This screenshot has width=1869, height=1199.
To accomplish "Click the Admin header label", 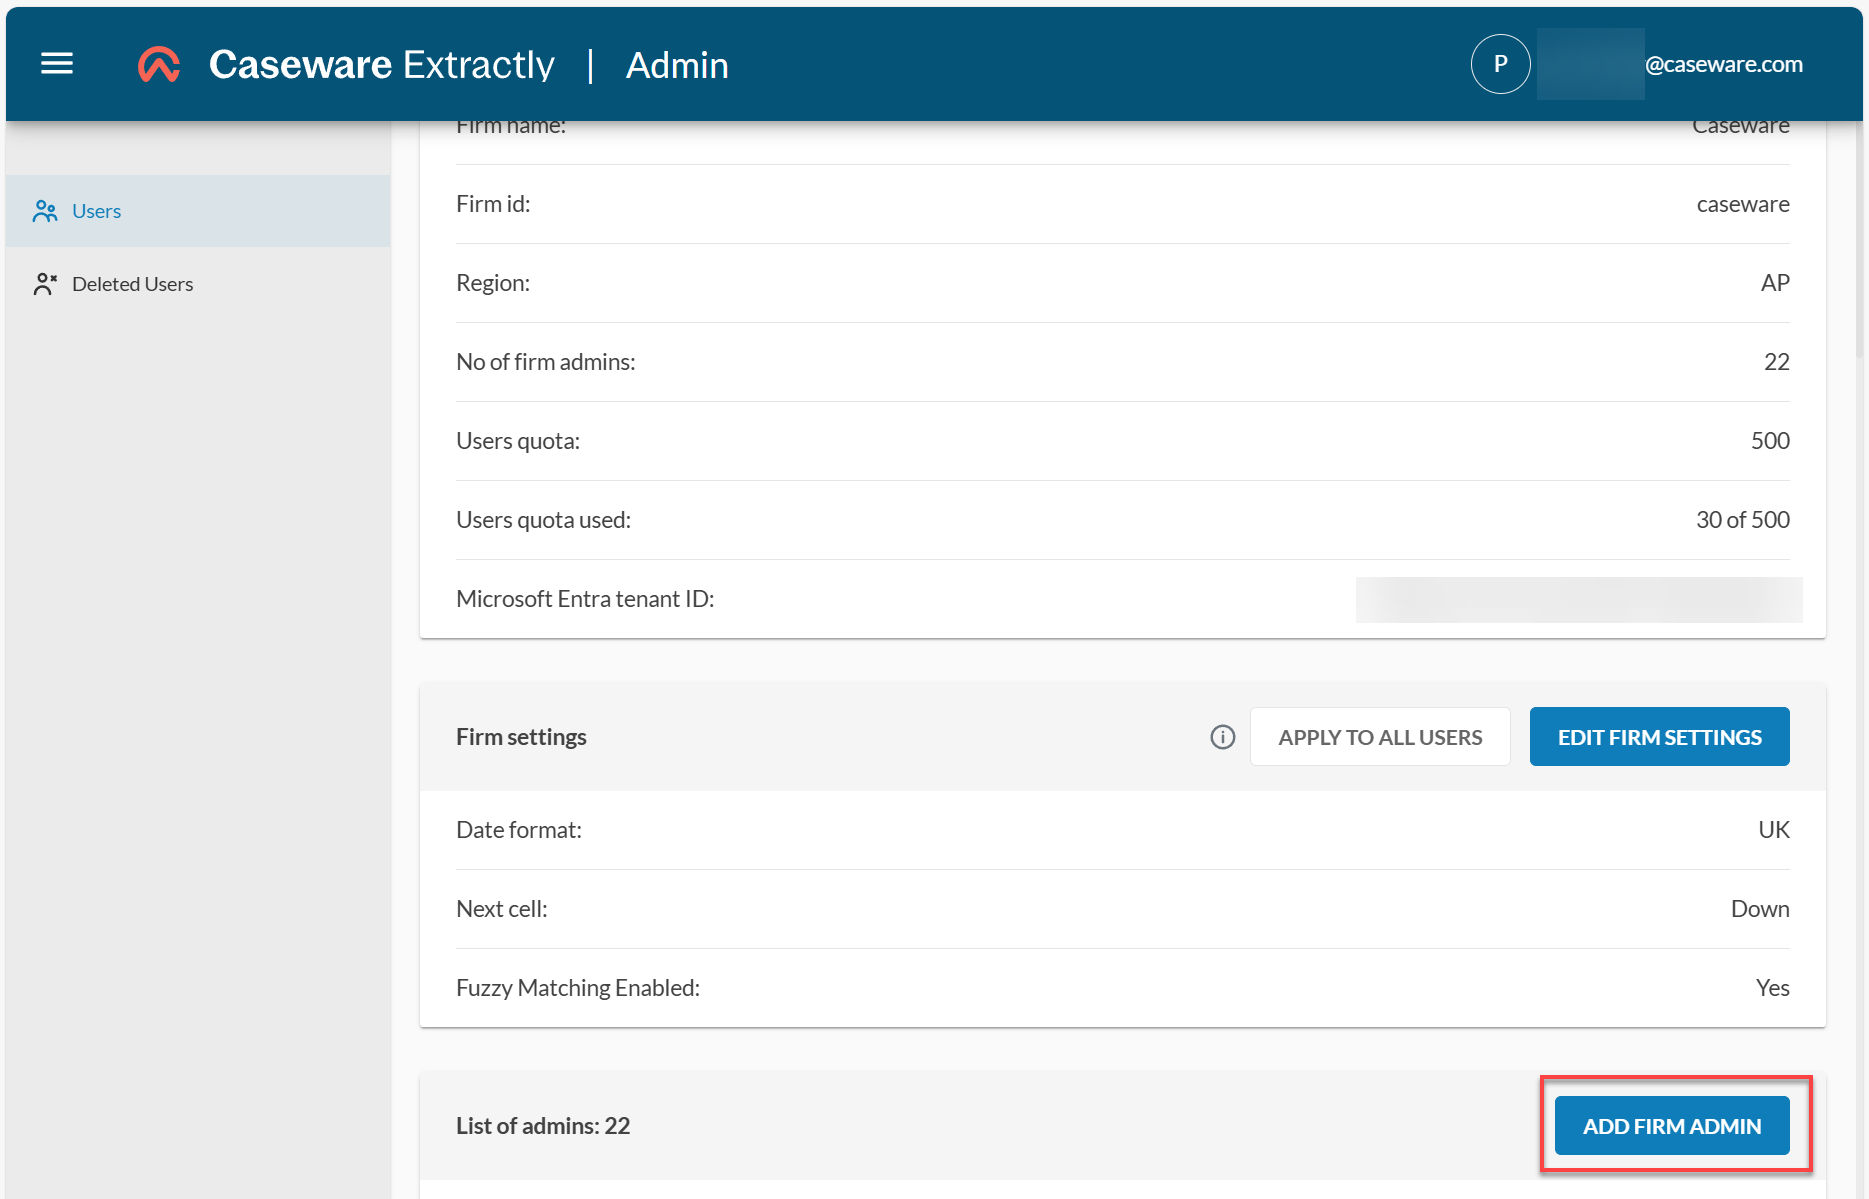I will point(677,64).
